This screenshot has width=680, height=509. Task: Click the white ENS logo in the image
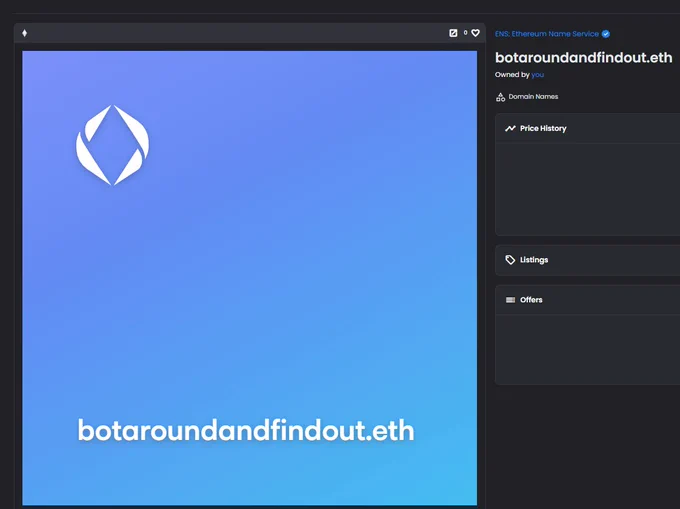click(113, 145)
